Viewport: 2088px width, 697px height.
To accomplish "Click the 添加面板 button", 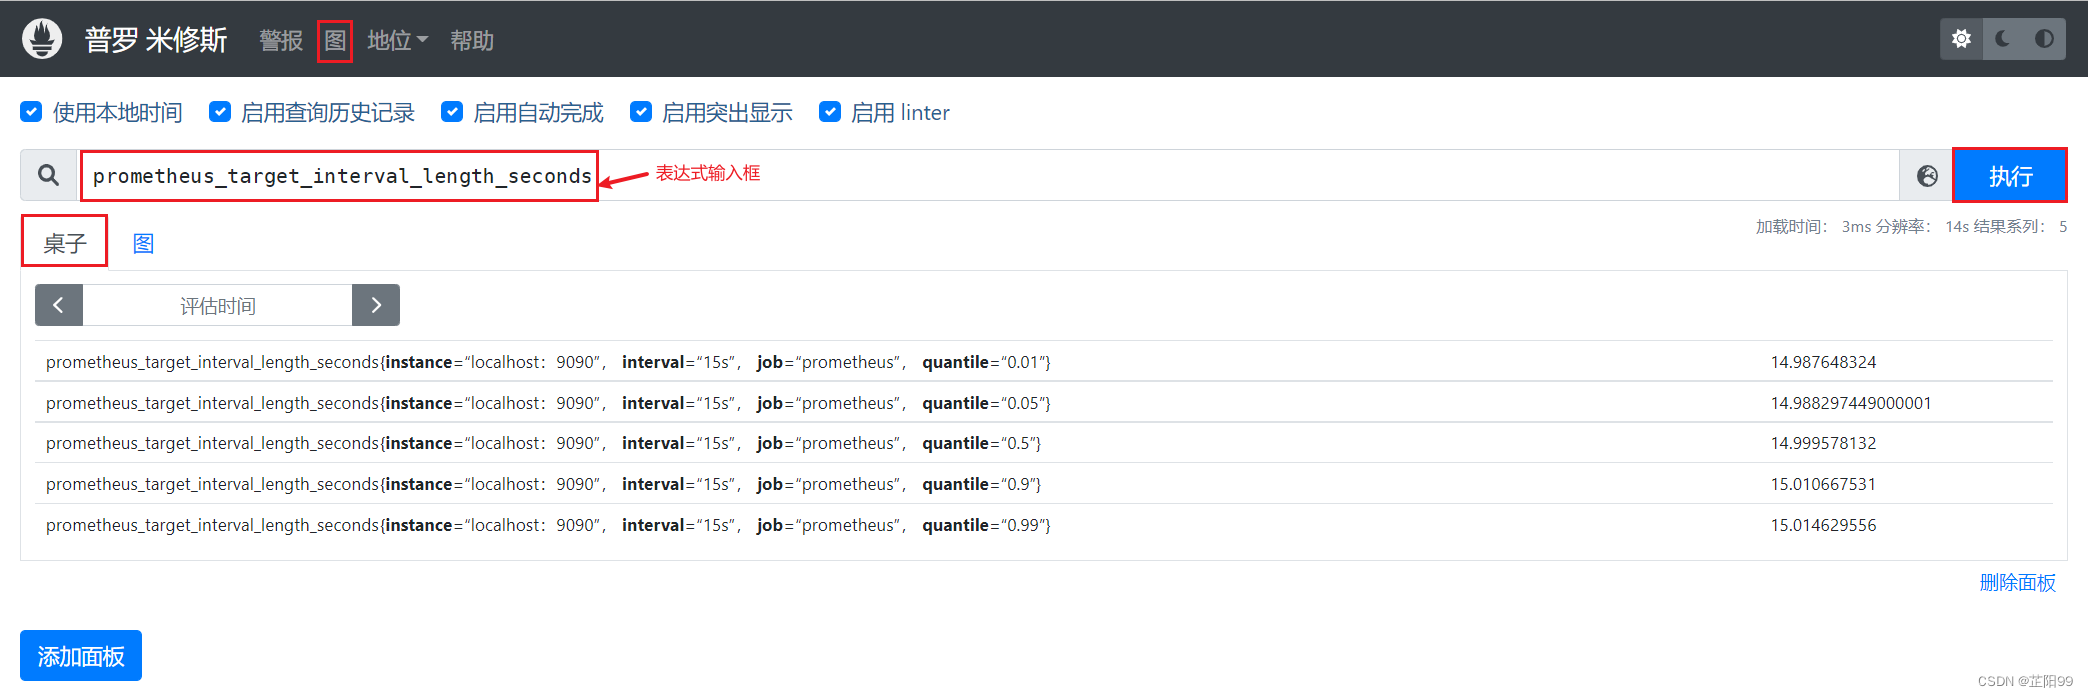I will [x=81, y=656].
